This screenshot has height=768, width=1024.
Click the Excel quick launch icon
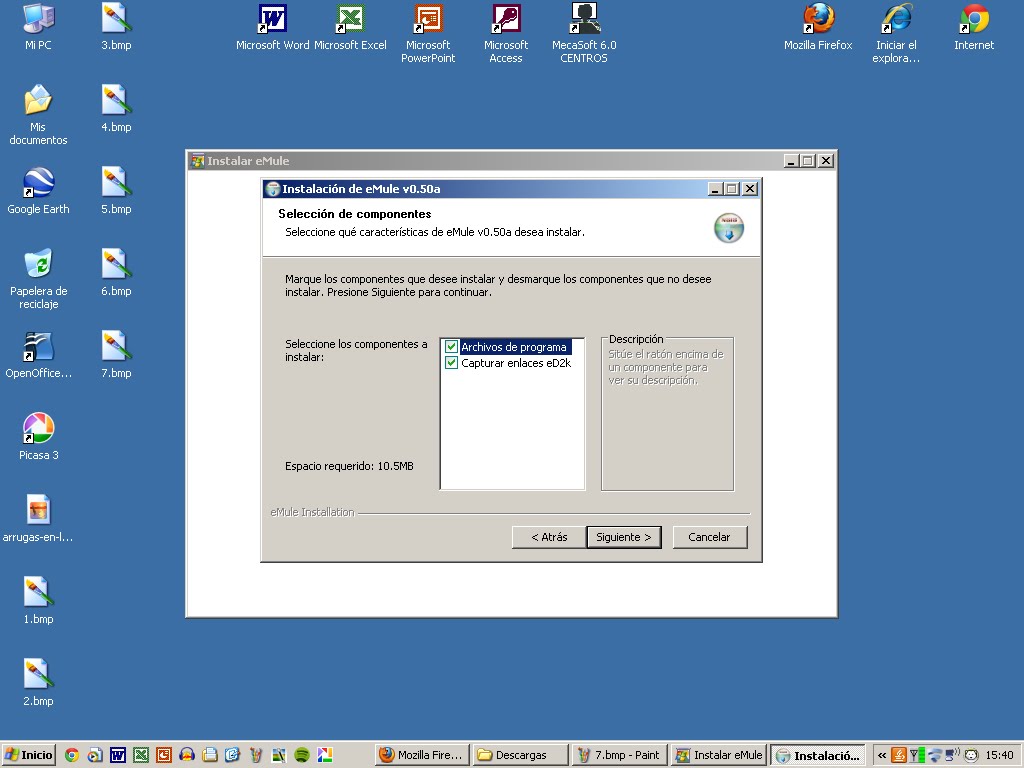(140, 755)
